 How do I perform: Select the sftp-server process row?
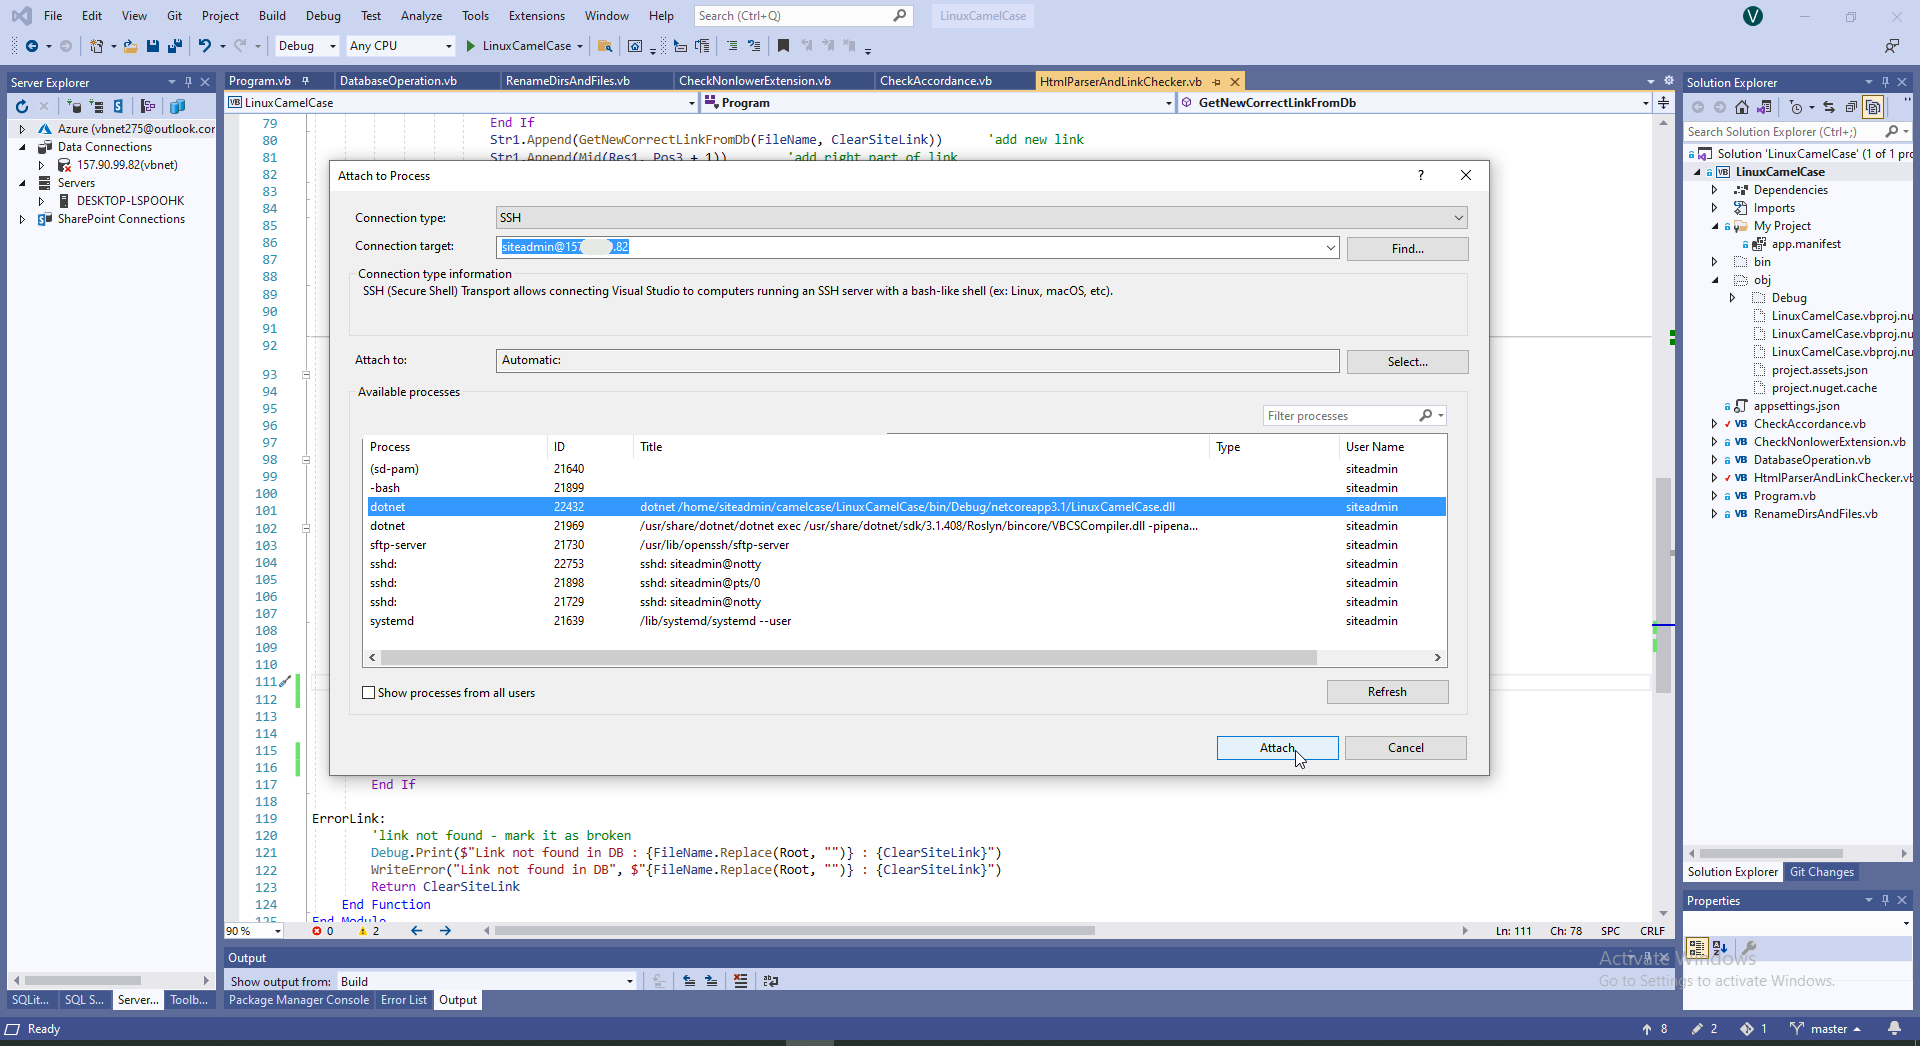[x=906, y=545]
